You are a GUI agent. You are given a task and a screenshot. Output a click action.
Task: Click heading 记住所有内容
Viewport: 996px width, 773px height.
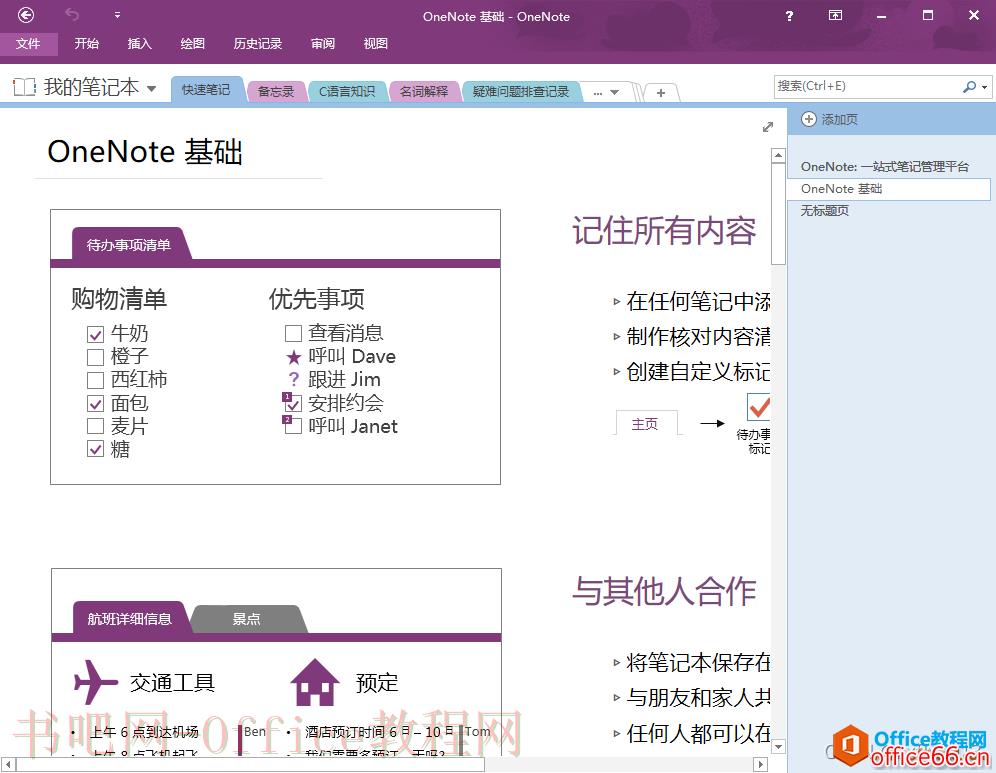[664, 230]
